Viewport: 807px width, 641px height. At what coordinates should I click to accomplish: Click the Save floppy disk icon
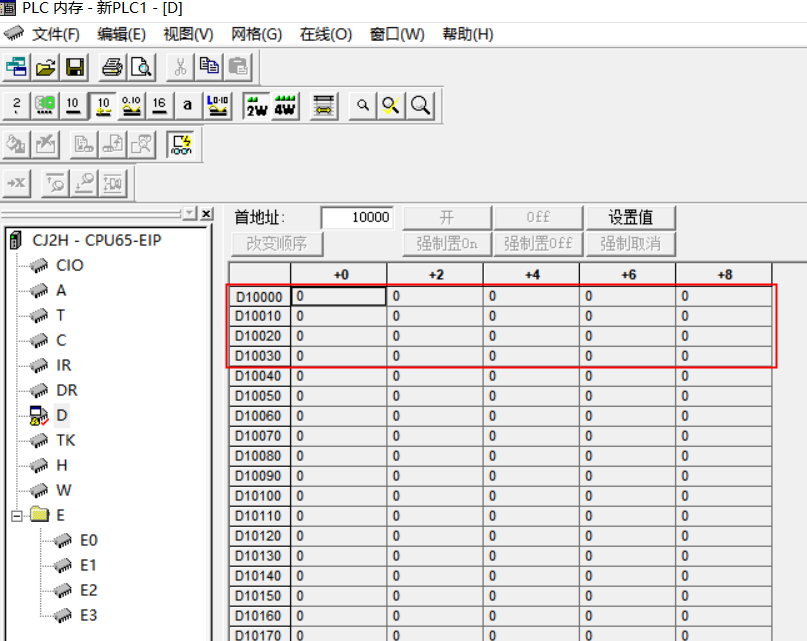click(74, 67)
